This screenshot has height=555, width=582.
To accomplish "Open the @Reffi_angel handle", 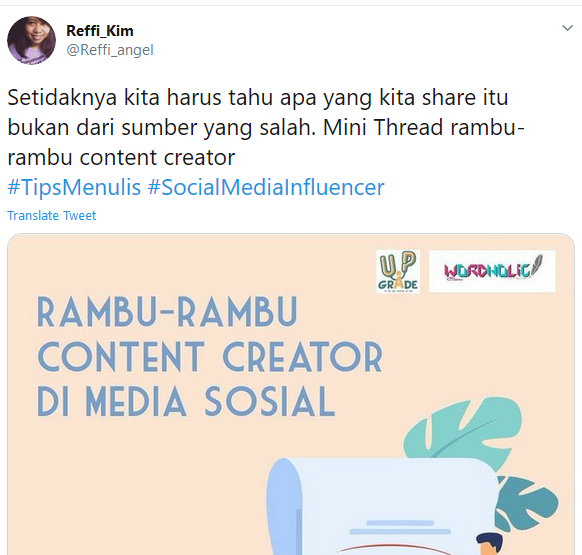I will pyautogui.click(x=110, y=50).
